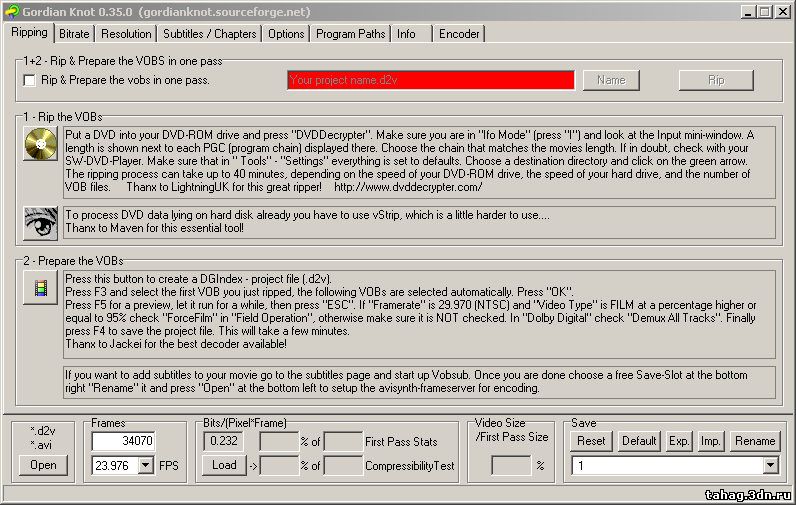Expand the FPS dropdown showing 23.976
The image size is (796, 505).
[145, 465]
